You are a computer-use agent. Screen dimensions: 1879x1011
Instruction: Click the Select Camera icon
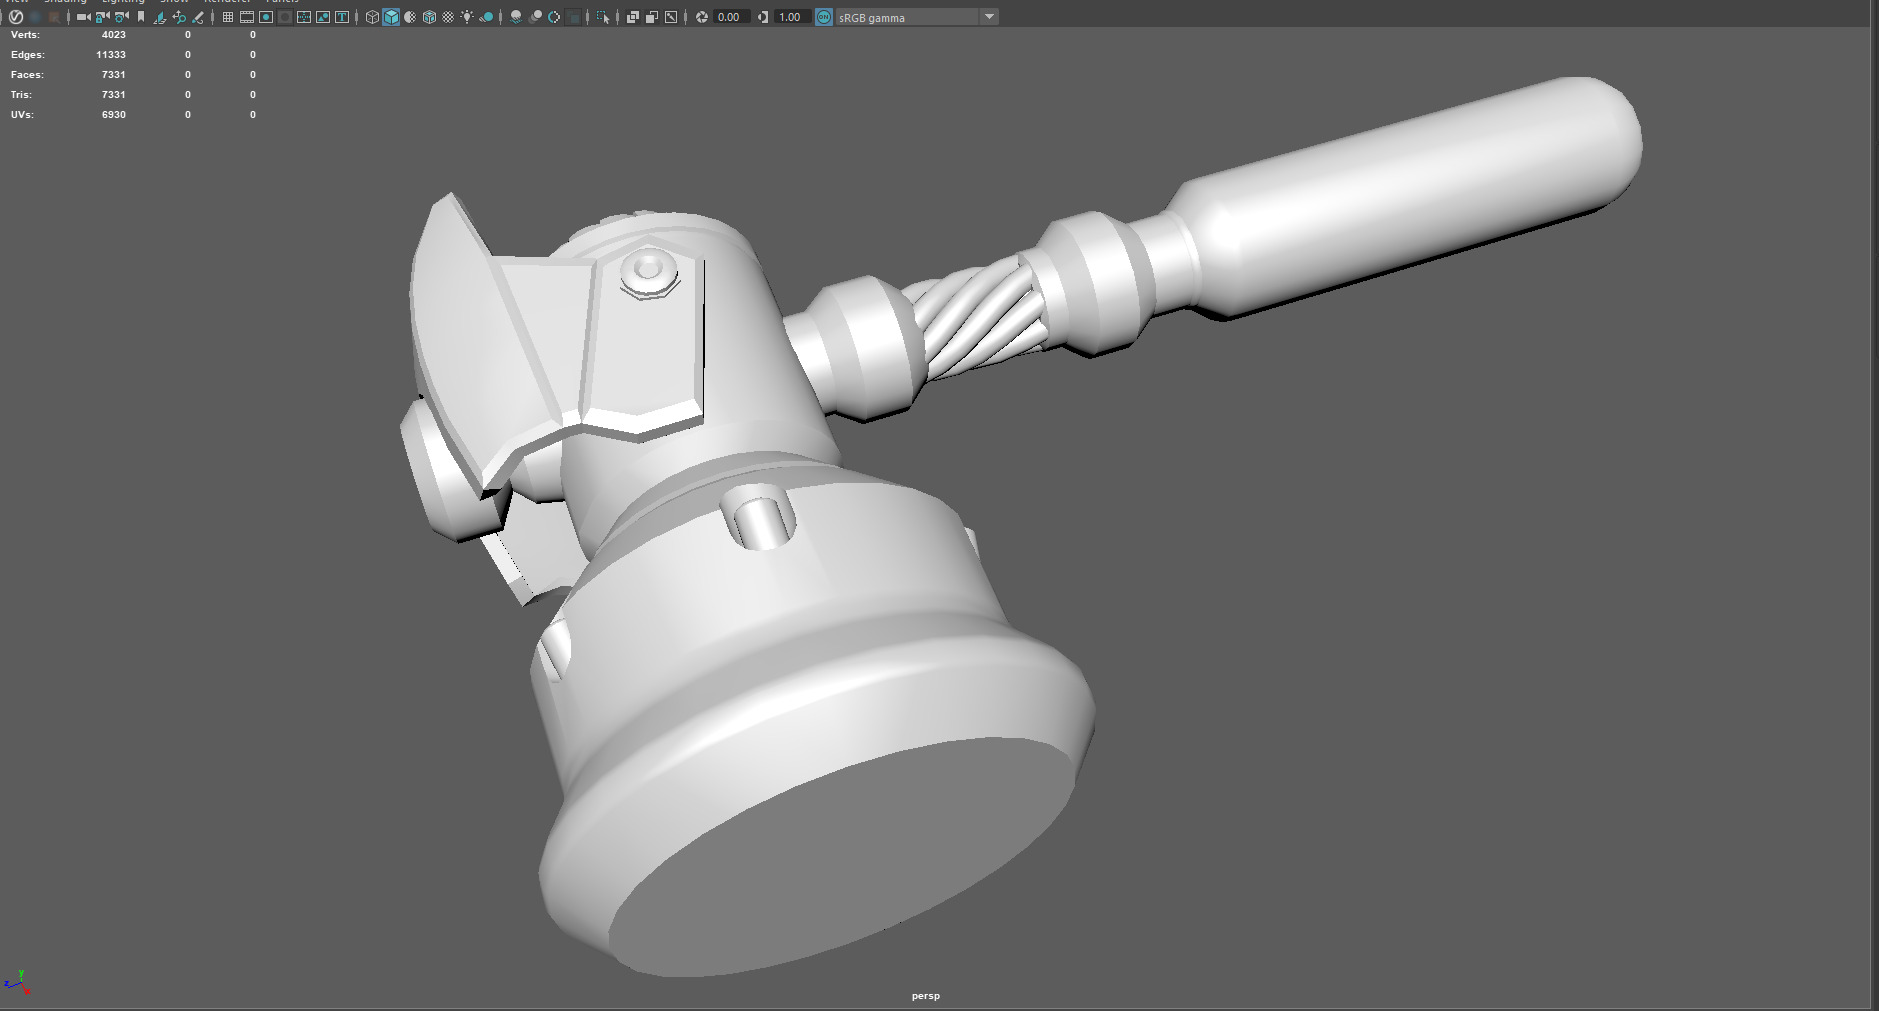(83, 17)
